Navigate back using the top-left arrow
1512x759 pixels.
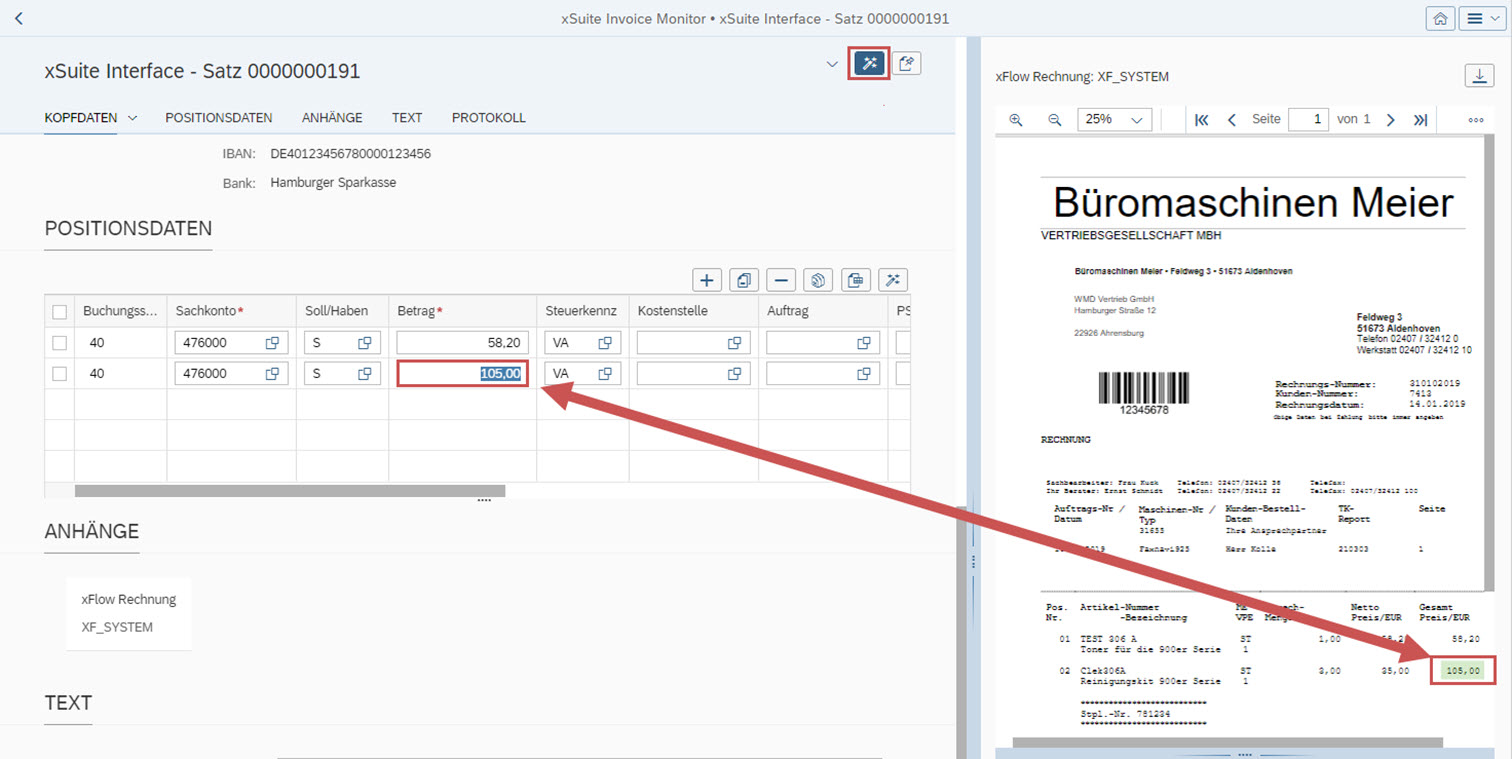click(18, 19)
